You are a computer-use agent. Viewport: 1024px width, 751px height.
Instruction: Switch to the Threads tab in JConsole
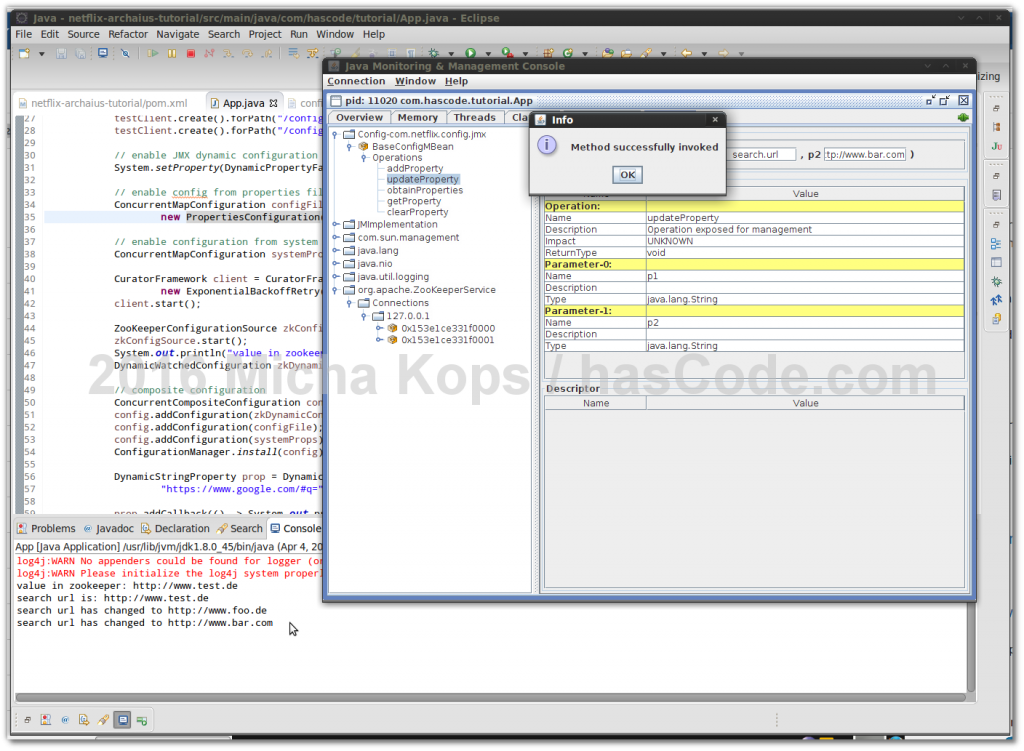click(474, 117)
